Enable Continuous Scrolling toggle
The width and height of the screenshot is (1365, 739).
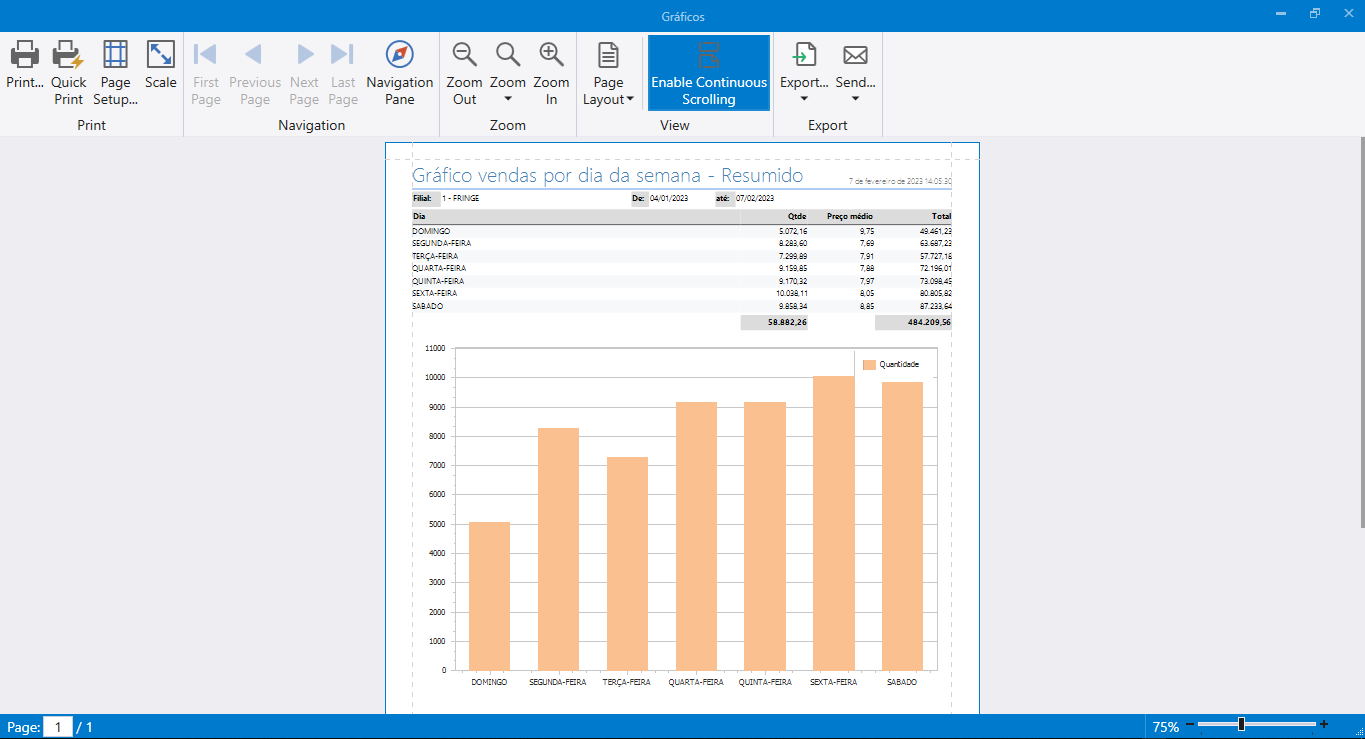(709, 72)
